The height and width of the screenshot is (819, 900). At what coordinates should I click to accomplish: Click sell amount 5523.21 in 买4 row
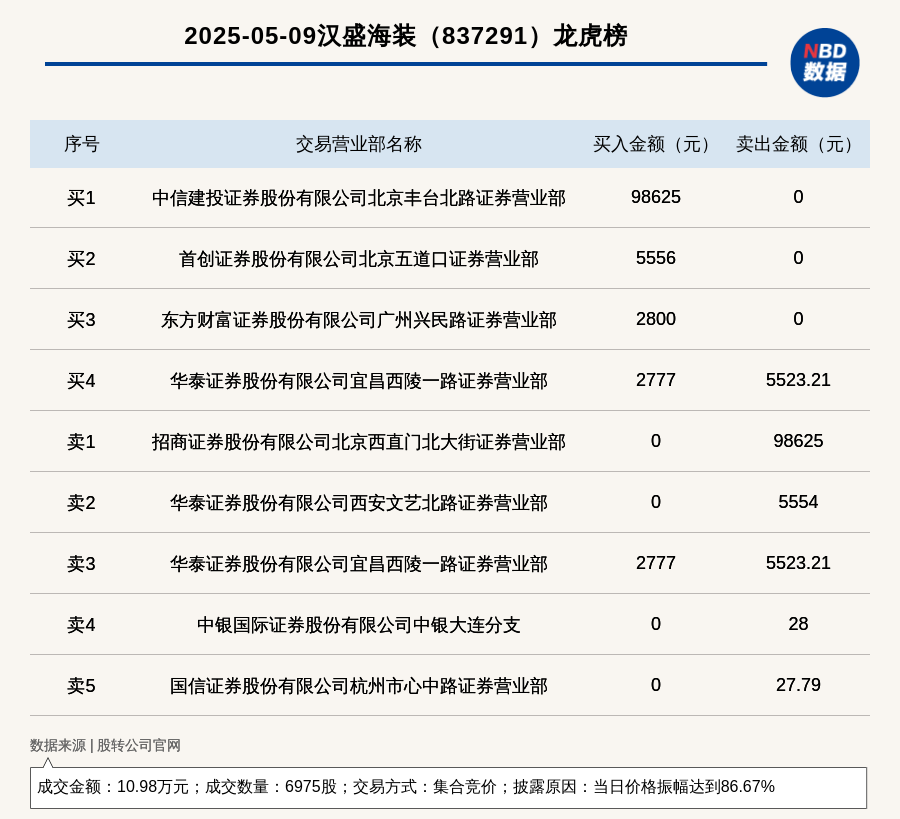[x=798, y=379]
